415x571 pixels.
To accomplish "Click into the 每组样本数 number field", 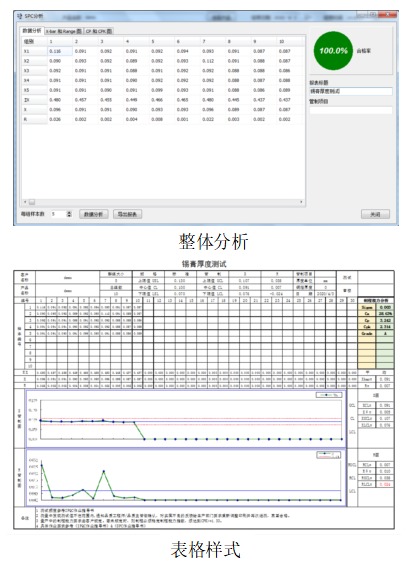I will [x=58, y=214].
